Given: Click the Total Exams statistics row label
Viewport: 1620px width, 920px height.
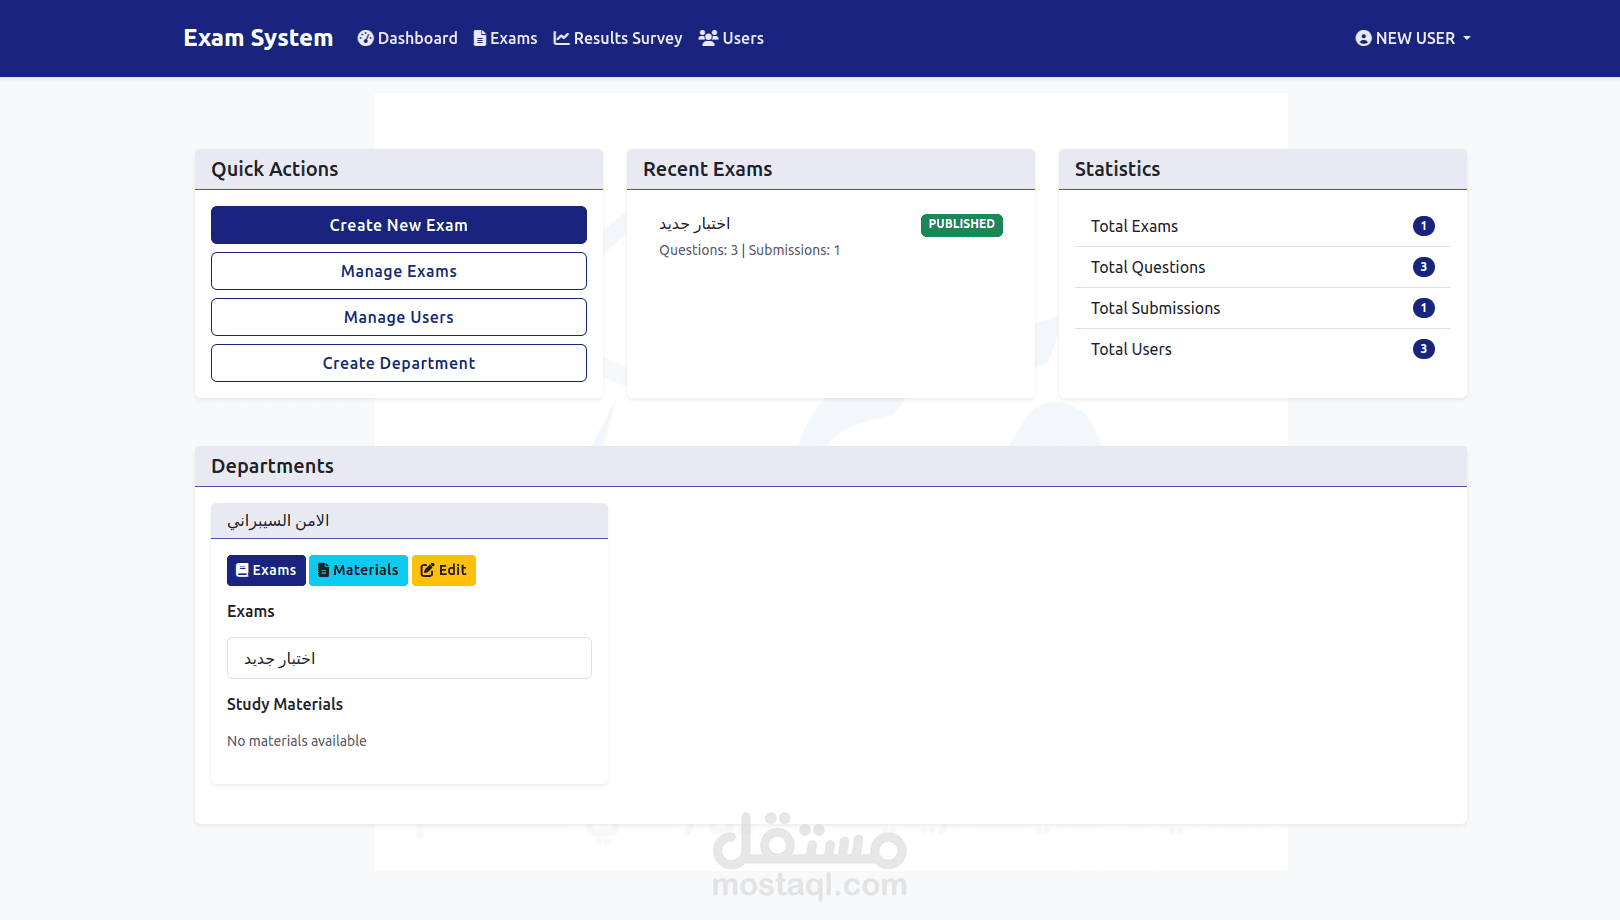Looking at the screenshot, I should click(x=1134, y=226).
